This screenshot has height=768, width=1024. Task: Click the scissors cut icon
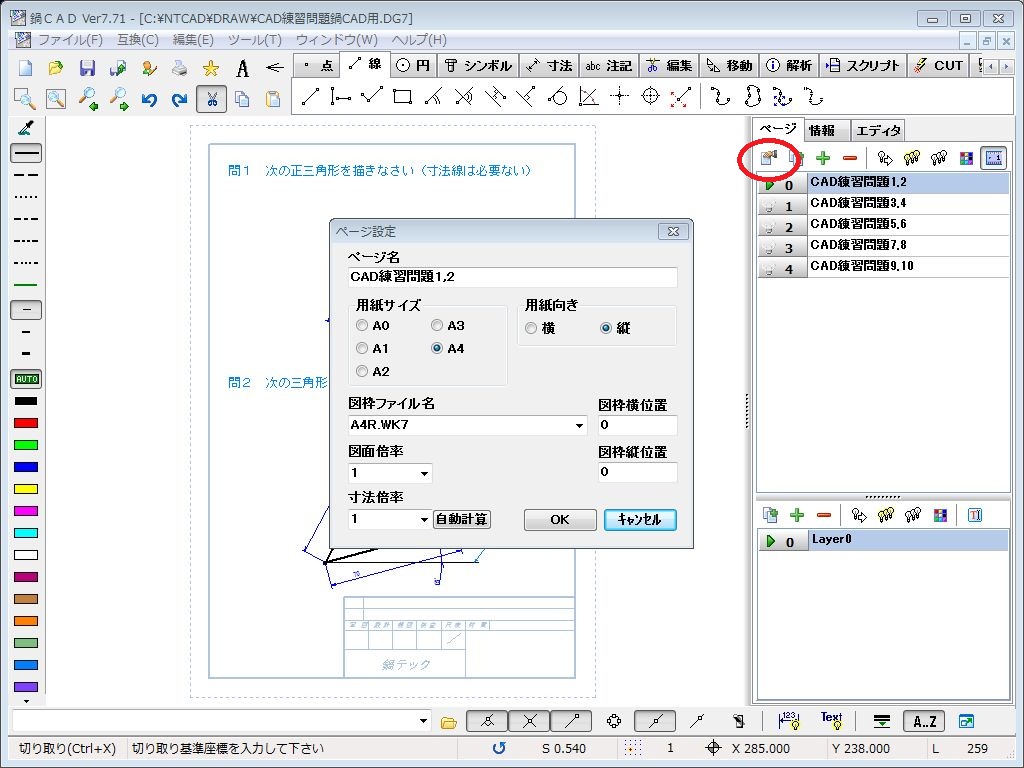(x=212, y=99)
